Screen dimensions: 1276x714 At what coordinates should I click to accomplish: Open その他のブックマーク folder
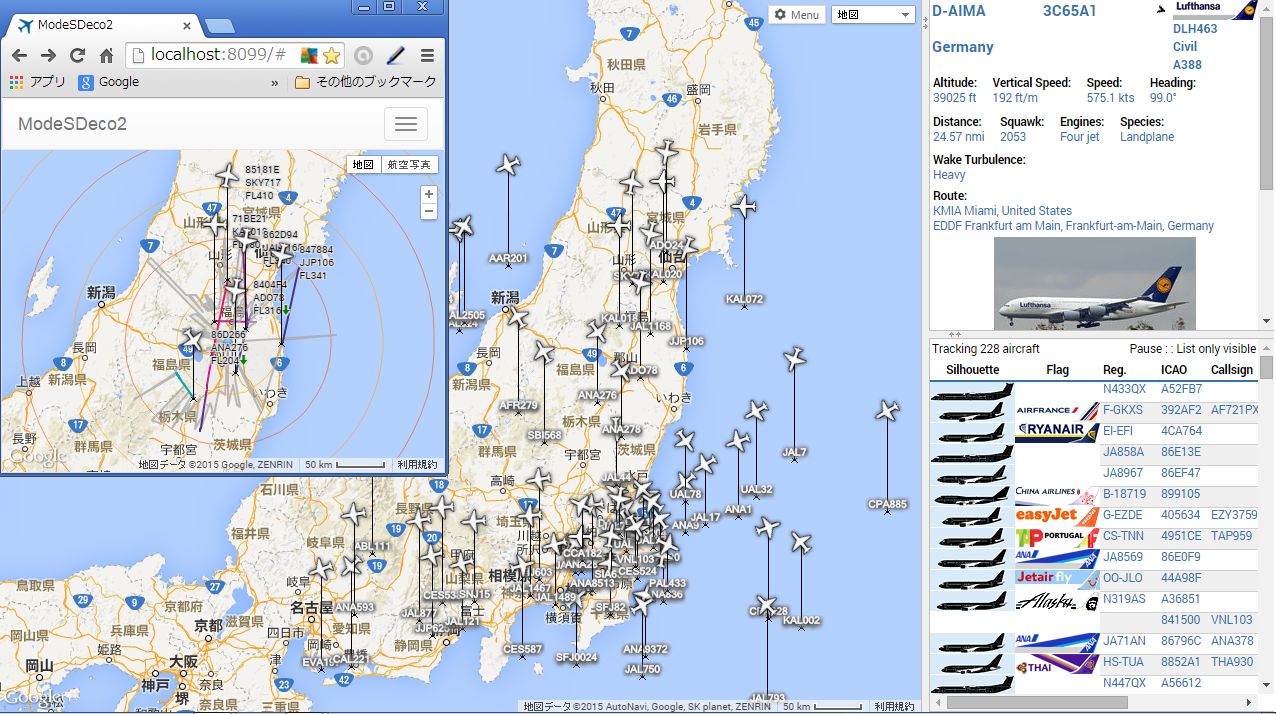coord(366,82)
